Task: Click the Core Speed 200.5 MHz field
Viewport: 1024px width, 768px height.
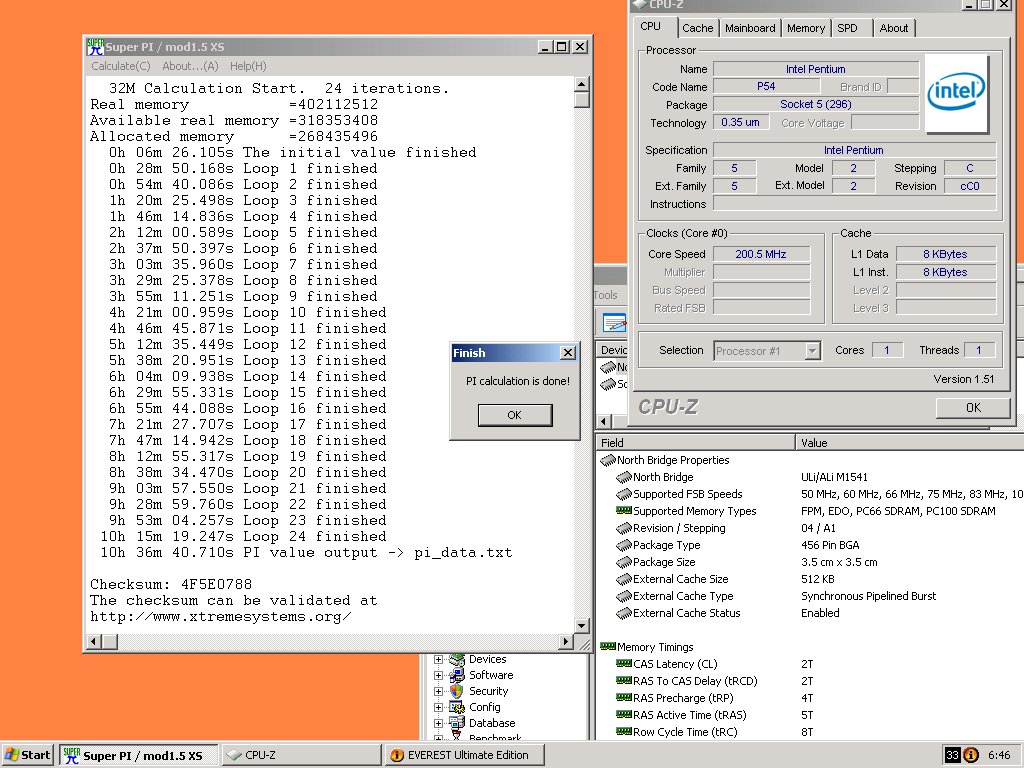Action: pos(761,254)
